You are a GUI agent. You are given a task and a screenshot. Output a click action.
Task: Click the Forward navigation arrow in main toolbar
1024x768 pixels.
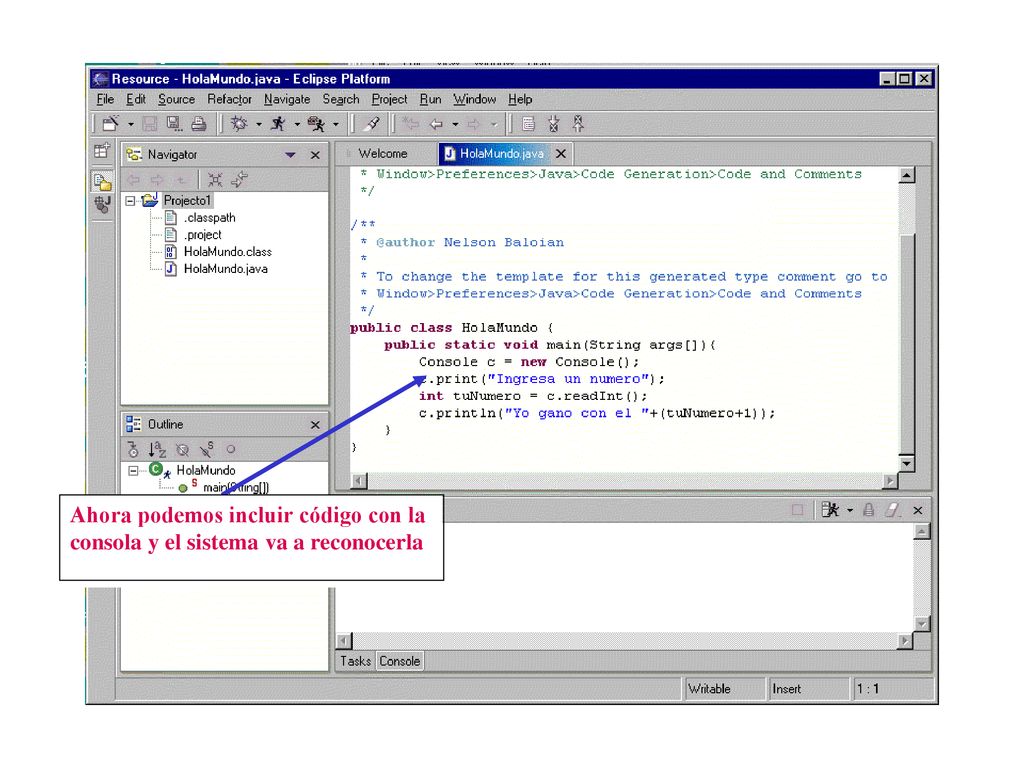click(x=474, y=124)
